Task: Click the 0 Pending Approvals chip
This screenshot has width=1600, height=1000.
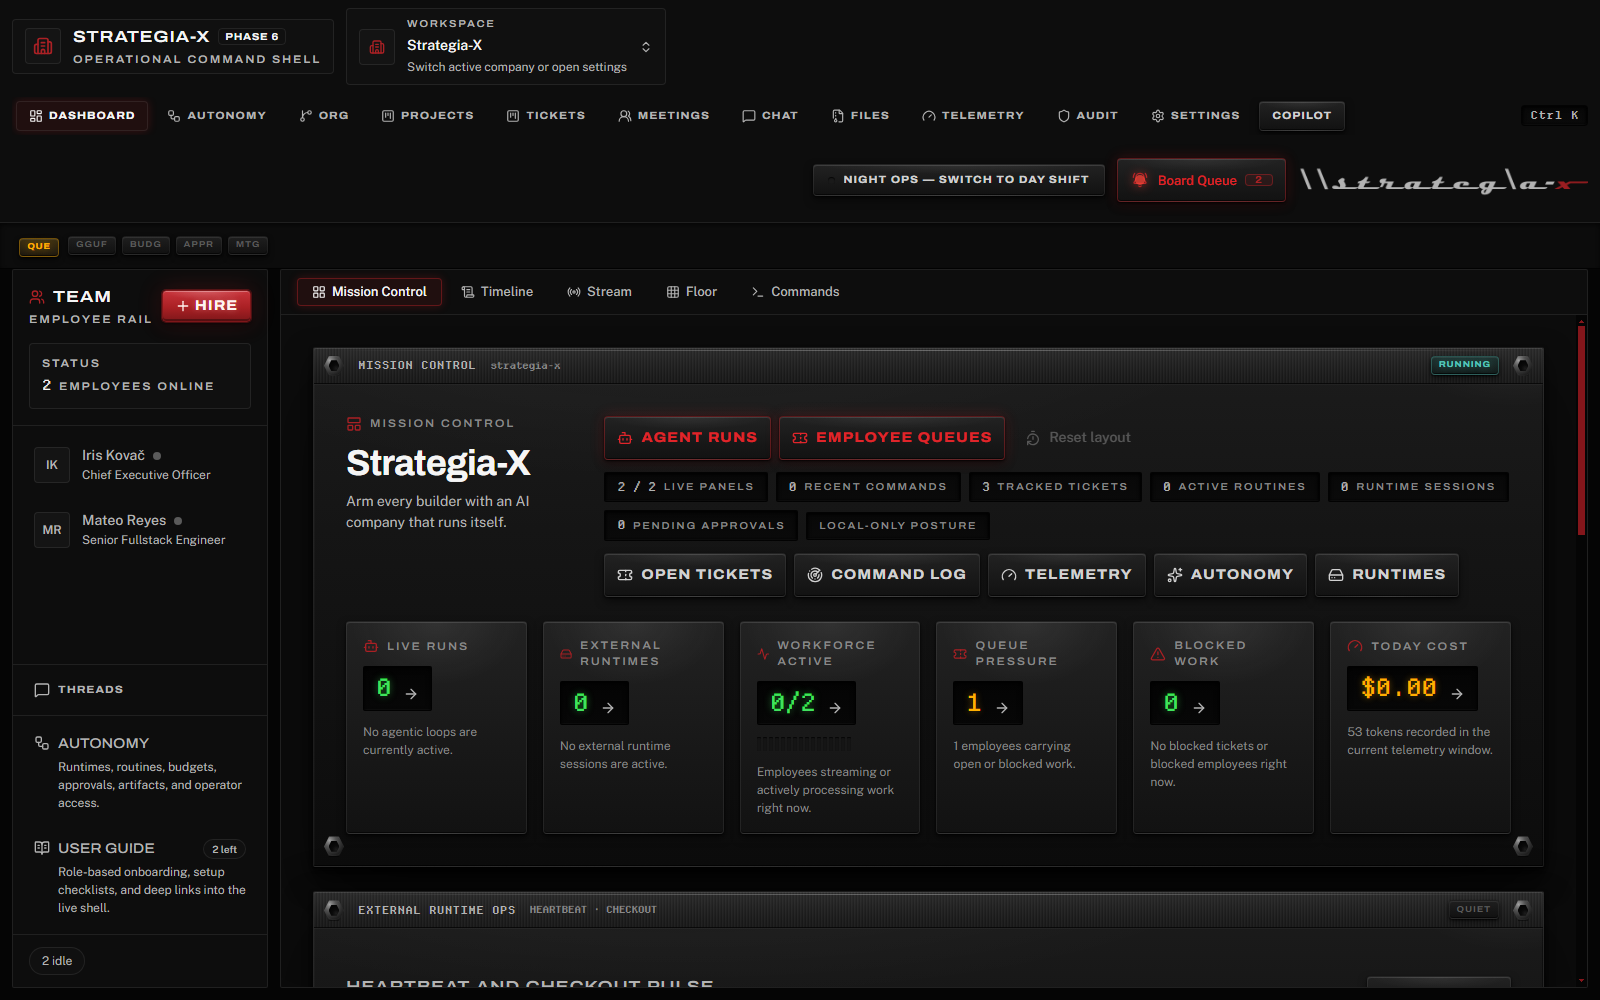Action: [x=701, y=526]
